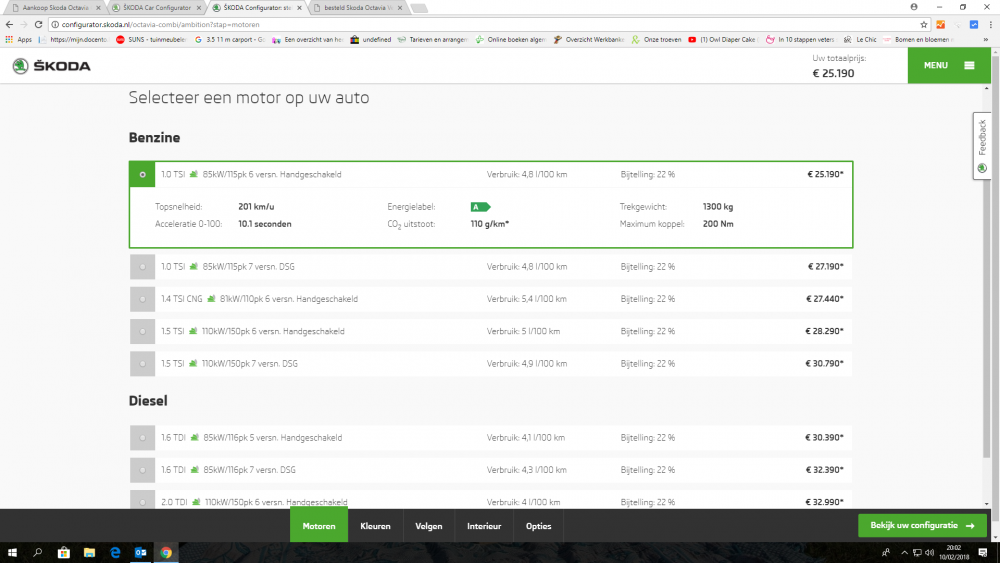Click eco icon next to 2.0 TDI

[x=196, y=502]
